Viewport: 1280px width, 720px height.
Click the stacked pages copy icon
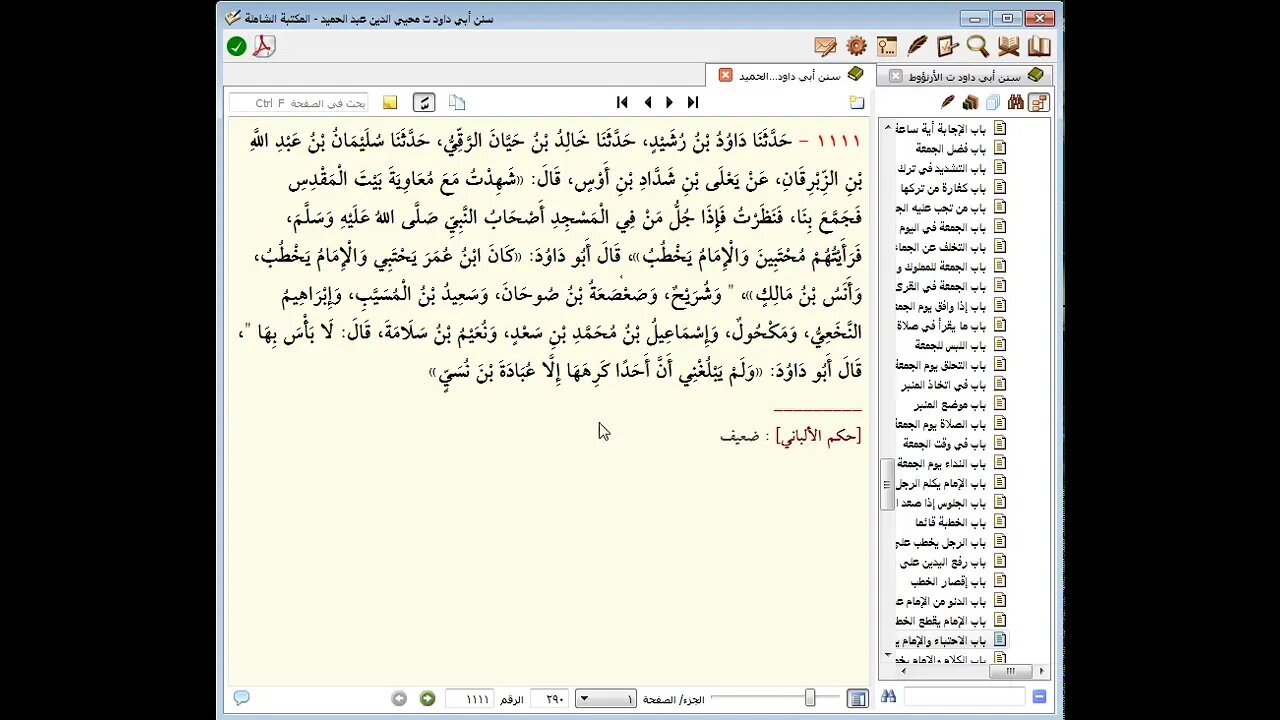993,102
